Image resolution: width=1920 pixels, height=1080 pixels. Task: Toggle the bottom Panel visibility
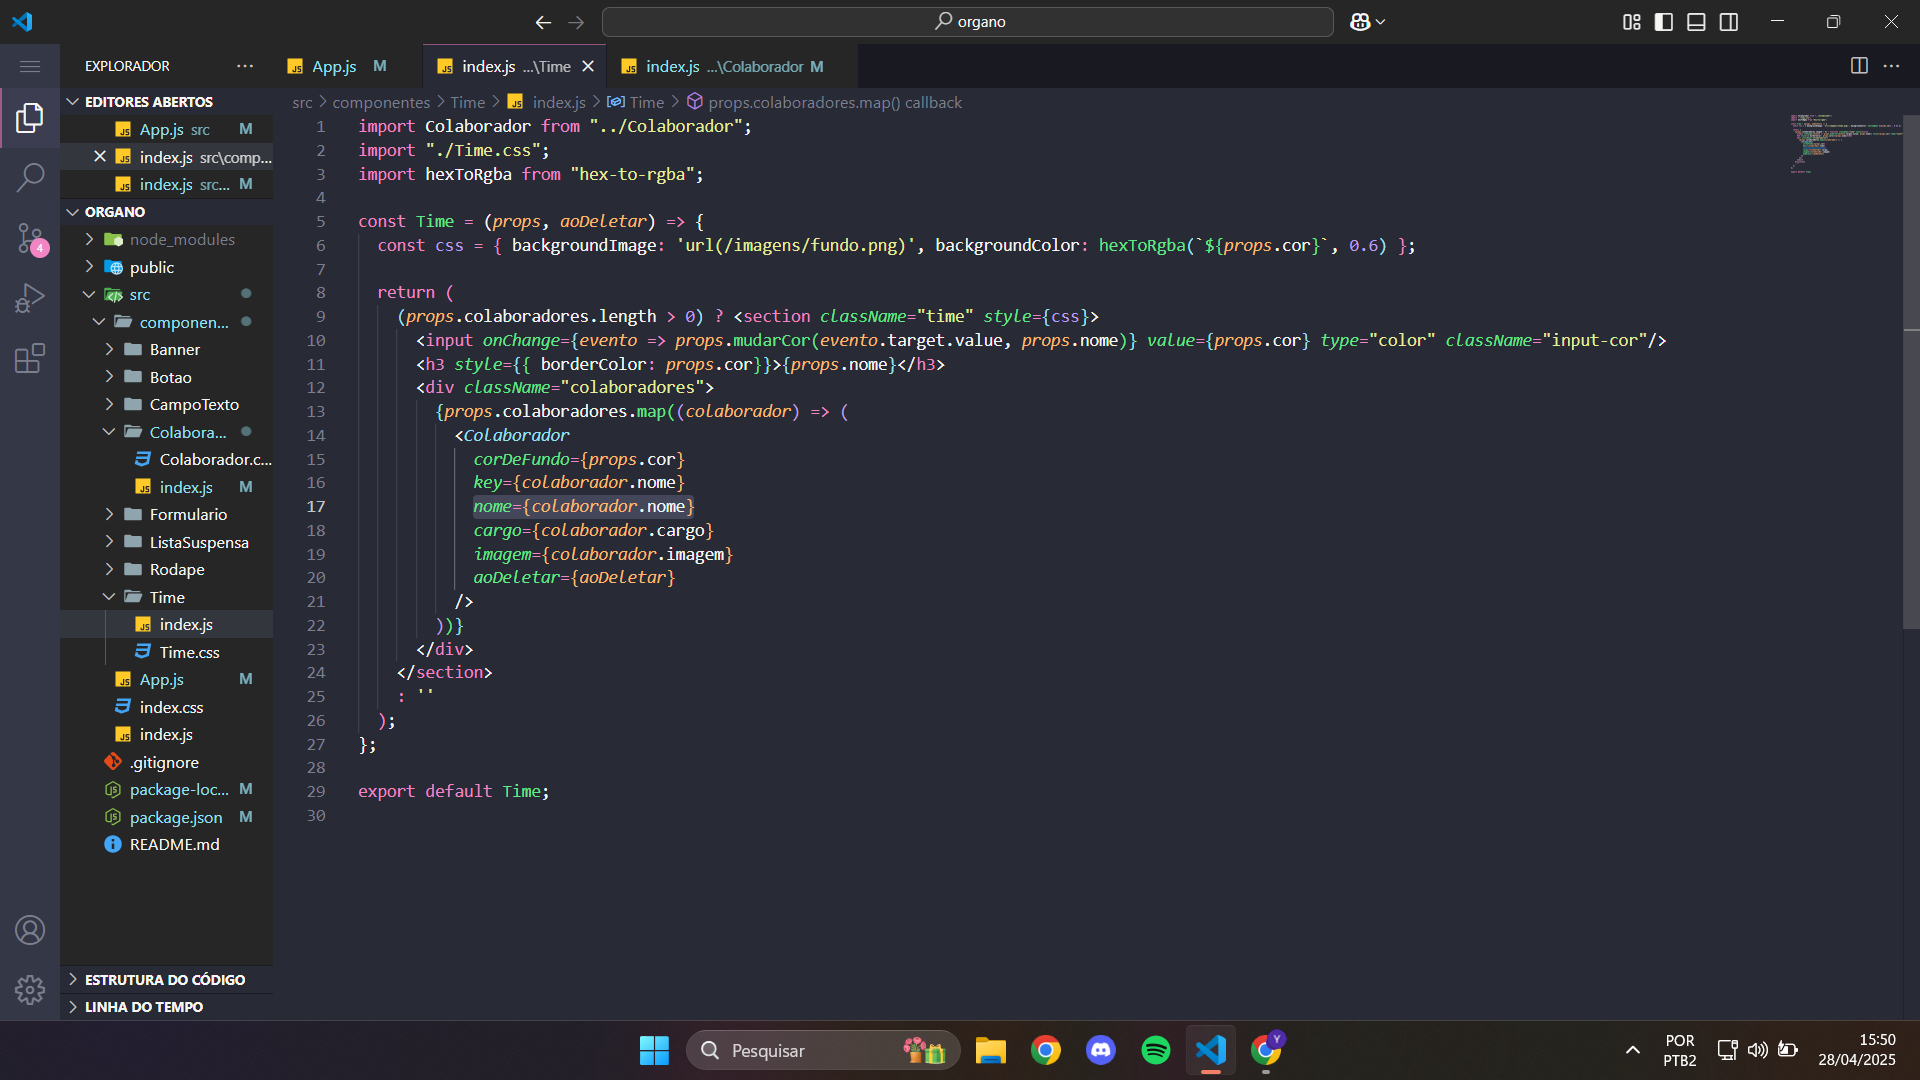(x=1696, y=22)
